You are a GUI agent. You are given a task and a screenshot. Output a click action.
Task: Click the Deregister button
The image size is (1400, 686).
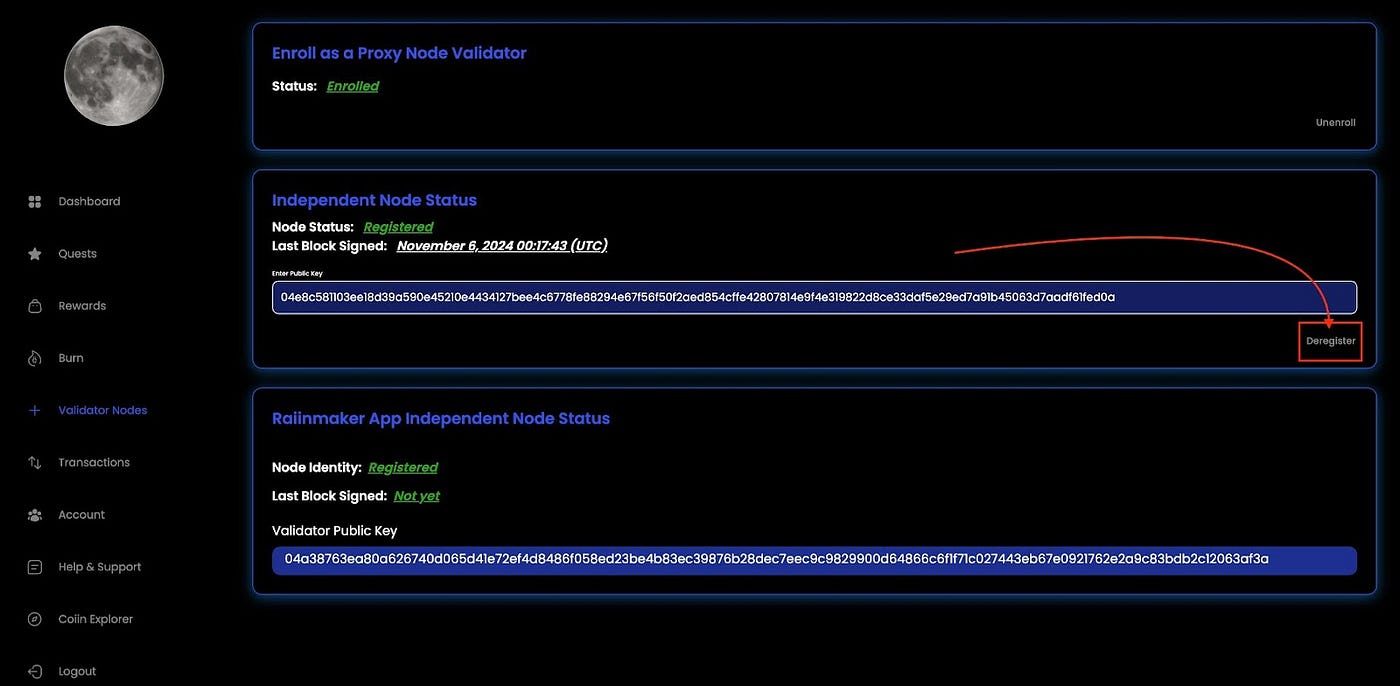pos(1331,341)
